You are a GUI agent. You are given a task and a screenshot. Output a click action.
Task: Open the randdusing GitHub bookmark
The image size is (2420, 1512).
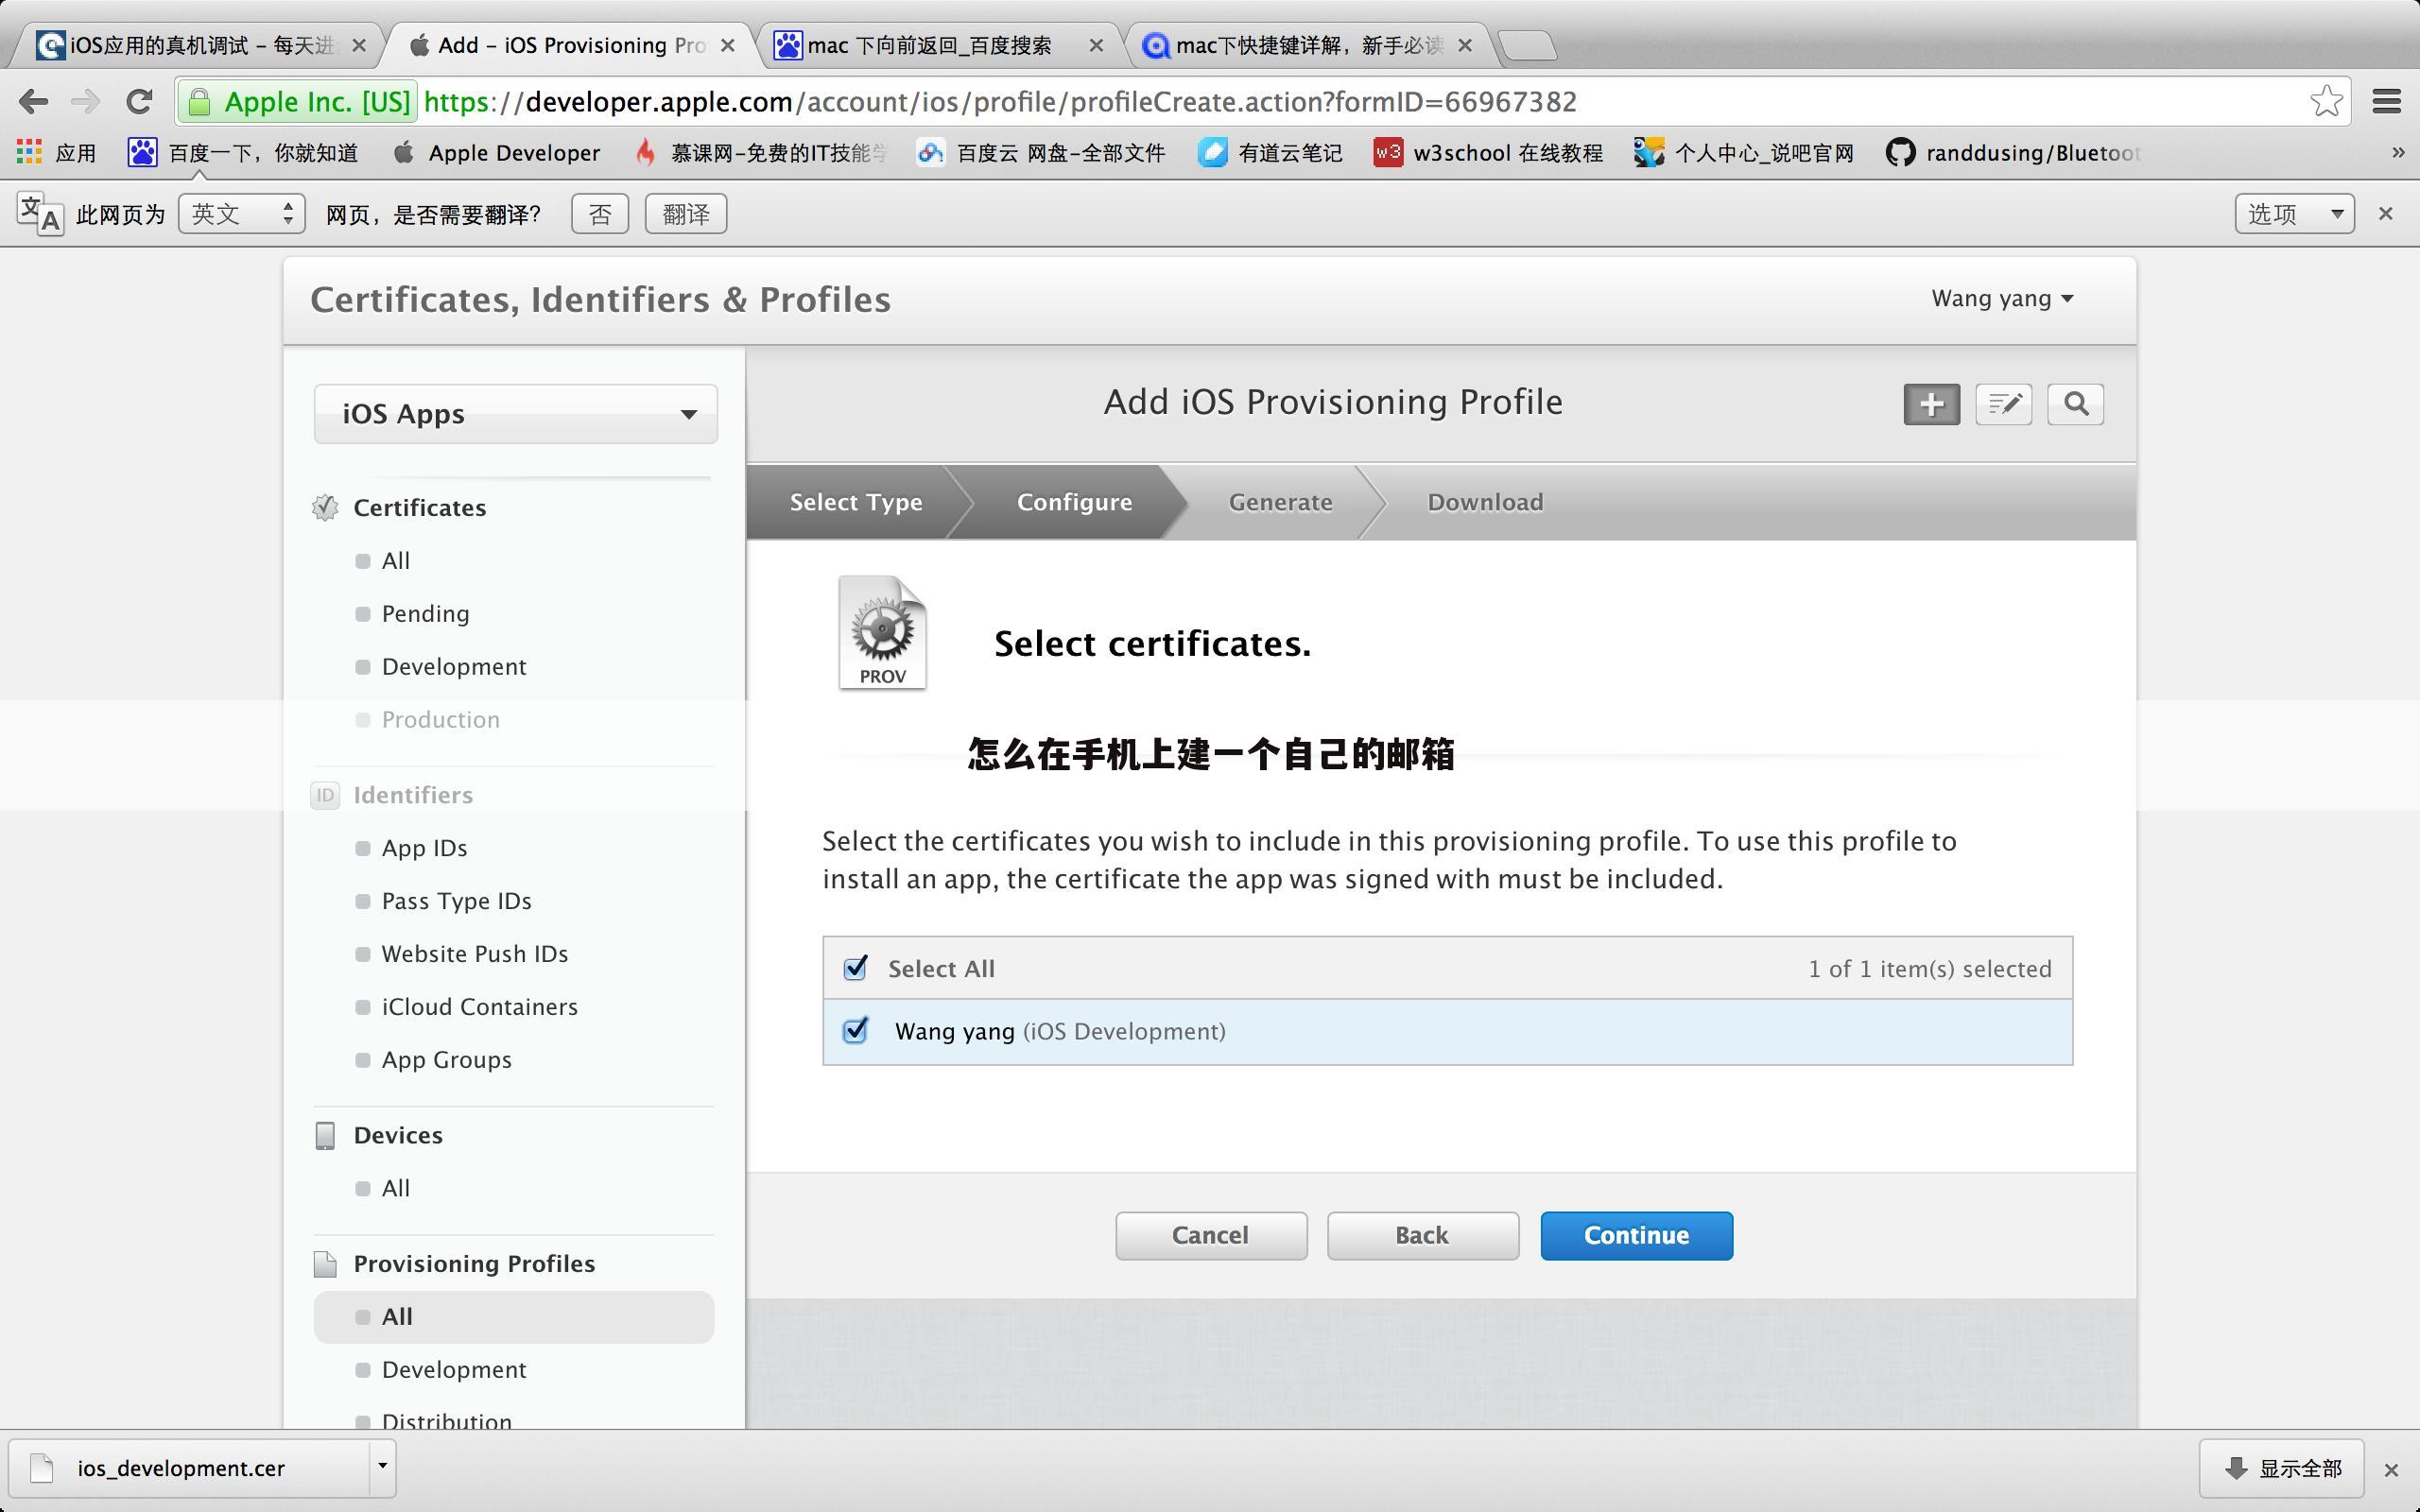2013,153
